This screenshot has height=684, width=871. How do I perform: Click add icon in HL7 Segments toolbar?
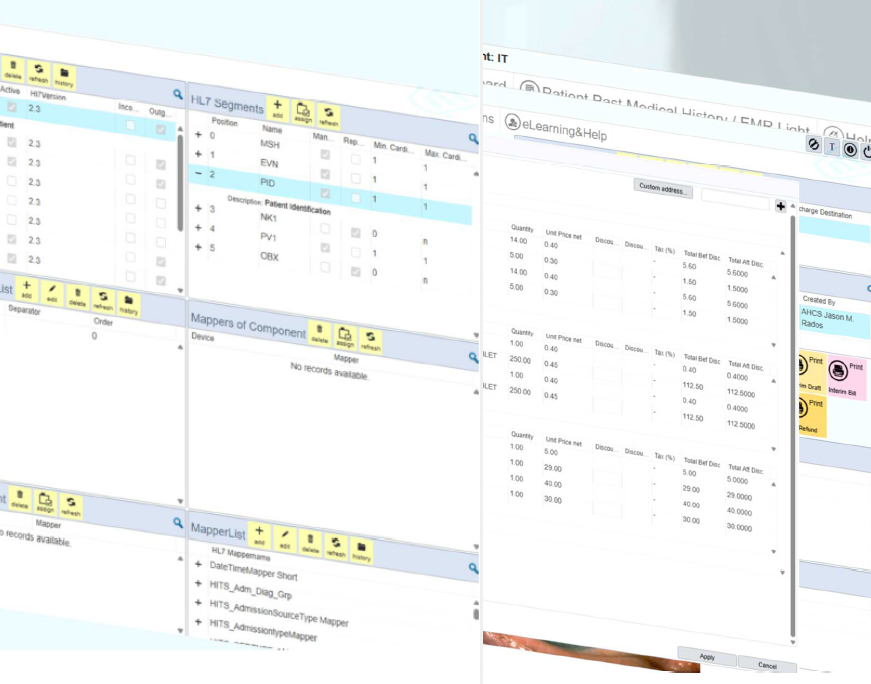(x=277, y=107)
